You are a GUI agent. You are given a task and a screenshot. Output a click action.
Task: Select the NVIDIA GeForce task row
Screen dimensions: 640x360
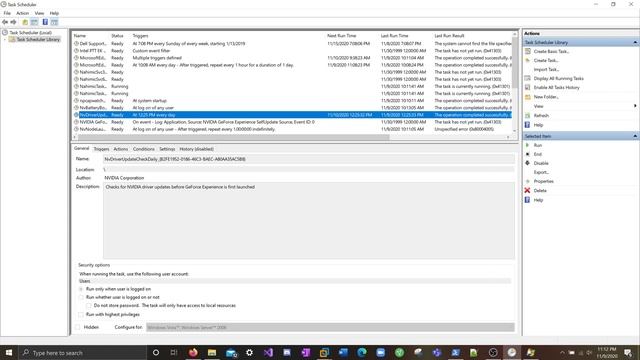click(292, 122)
